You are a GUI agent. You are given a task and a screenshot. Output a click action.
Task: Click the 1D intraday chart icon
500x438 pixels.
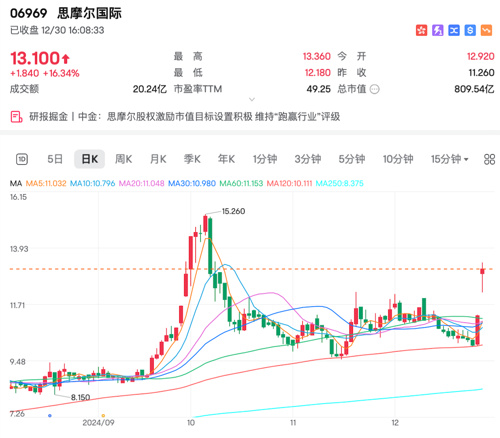(x=22, y=159)
